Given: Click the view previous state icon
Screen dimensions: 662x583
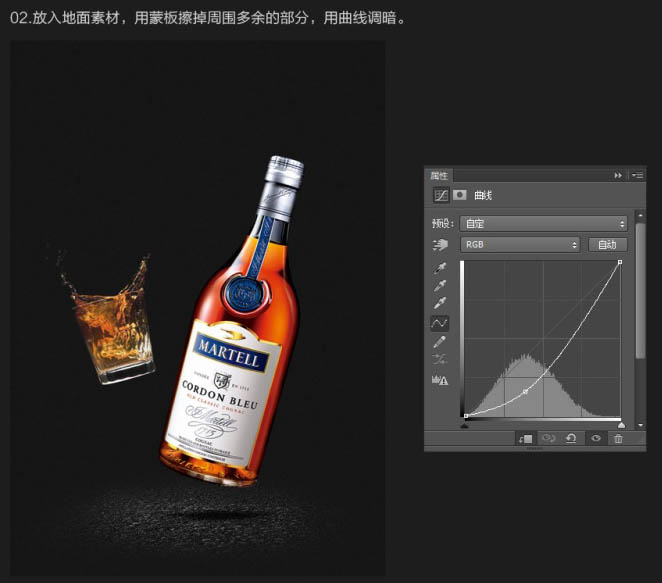Looking at the screenshot, I should [548, 439].
